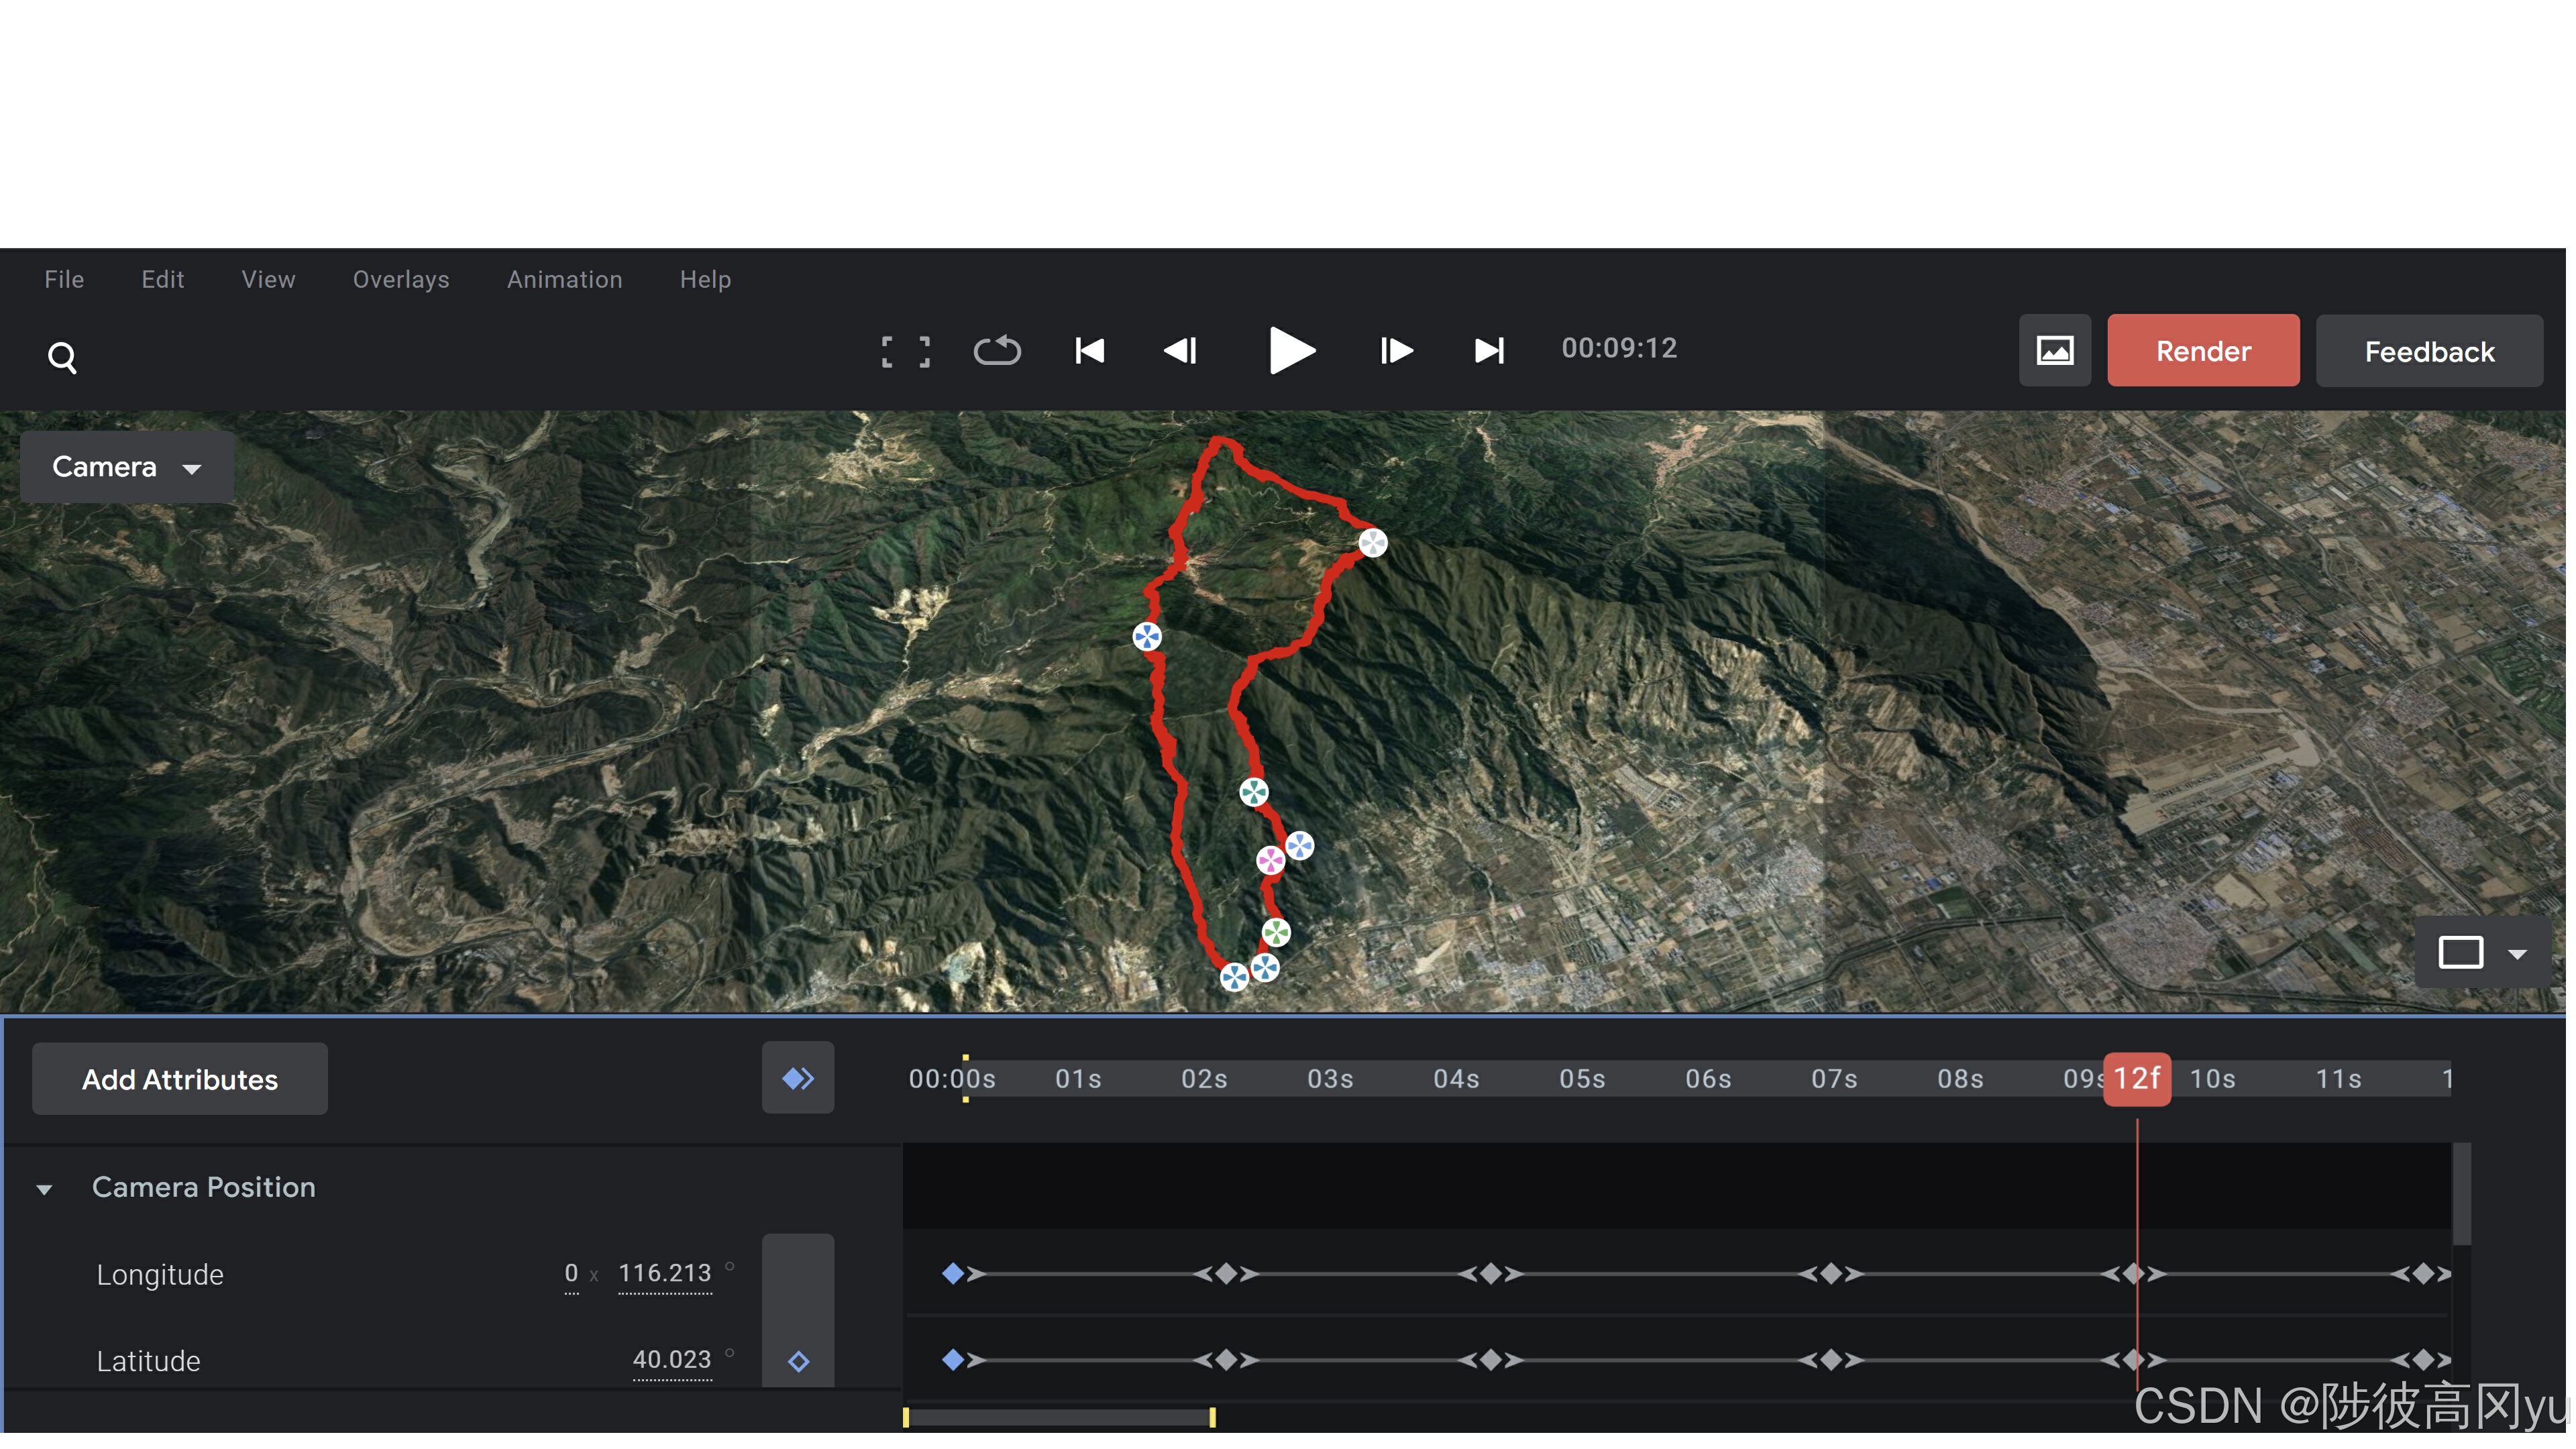Click the snapshot image icon
The height and width of the screenshot is (1449, 2576).
2054,351
